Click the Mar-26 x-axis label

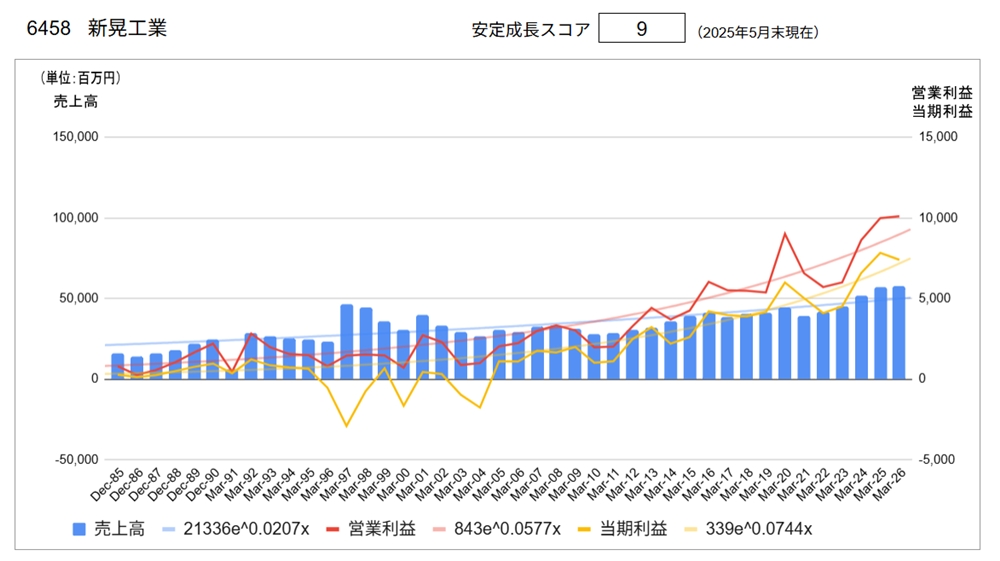[889, 485]
